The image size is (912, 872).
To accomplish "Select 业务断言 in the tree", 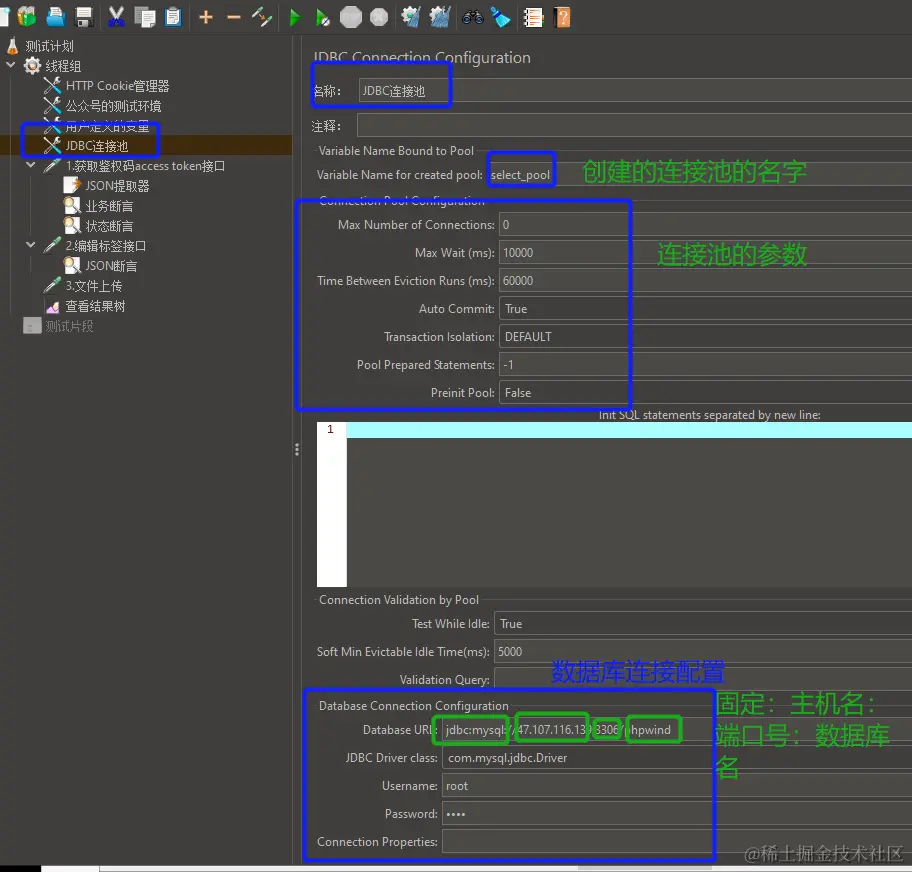I will tap(109, 206).
